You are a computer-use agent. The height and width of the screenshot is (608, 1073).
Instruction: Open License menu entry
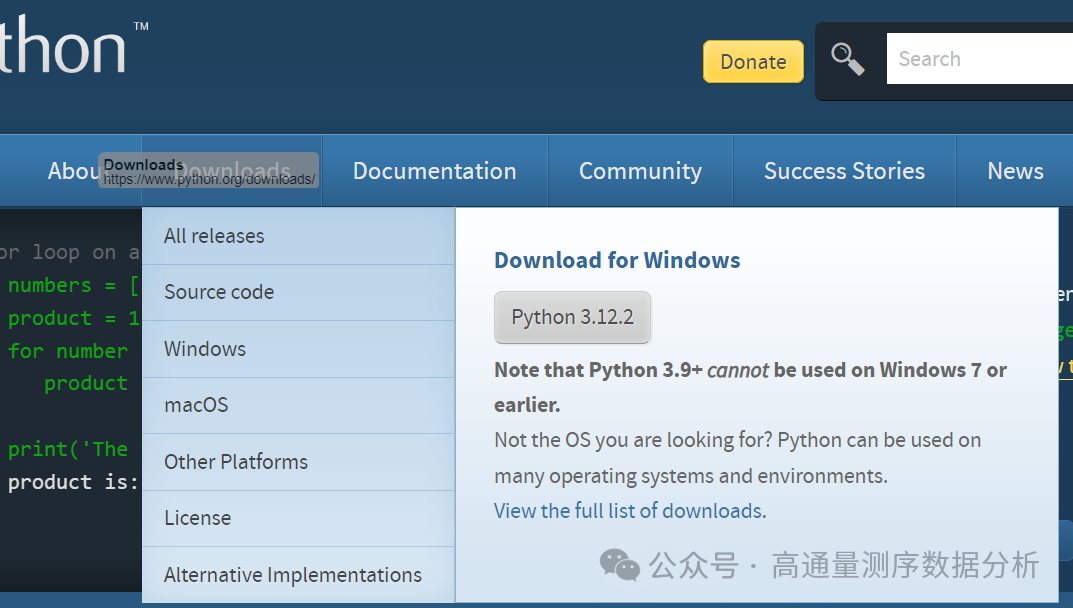tap(298, 518)
